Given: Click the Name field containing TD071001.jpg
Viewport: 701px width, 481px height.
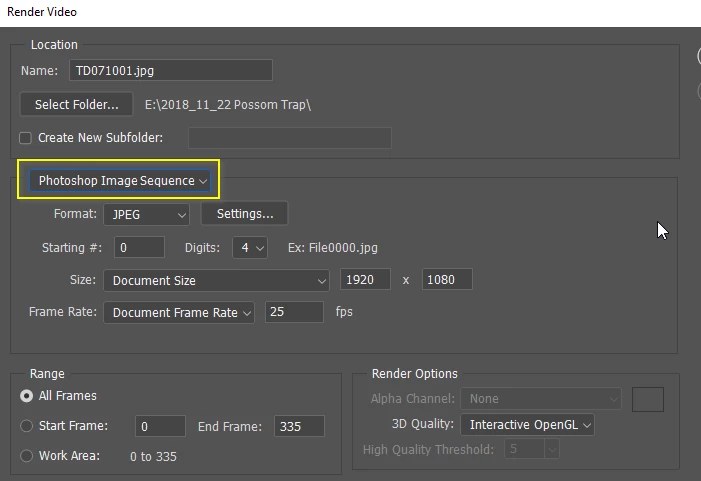Looking at the screenshot, I should click(171, 70).
